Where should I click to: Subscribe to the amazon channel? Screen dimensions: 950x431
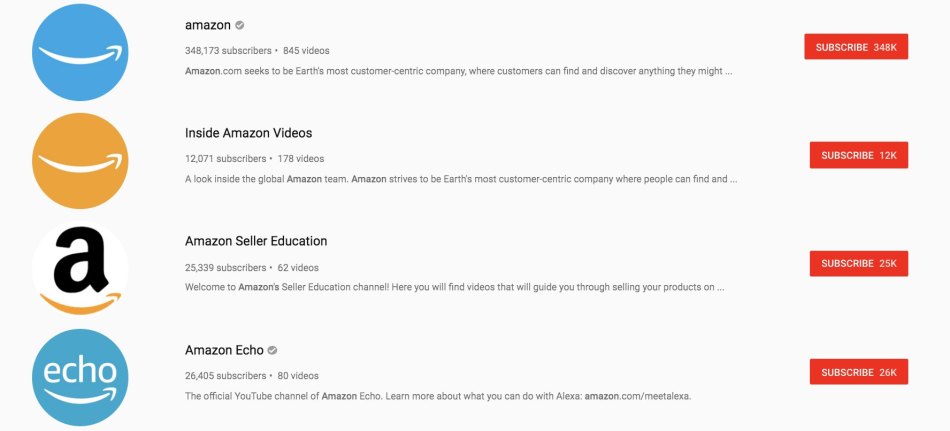pos(855,47)
